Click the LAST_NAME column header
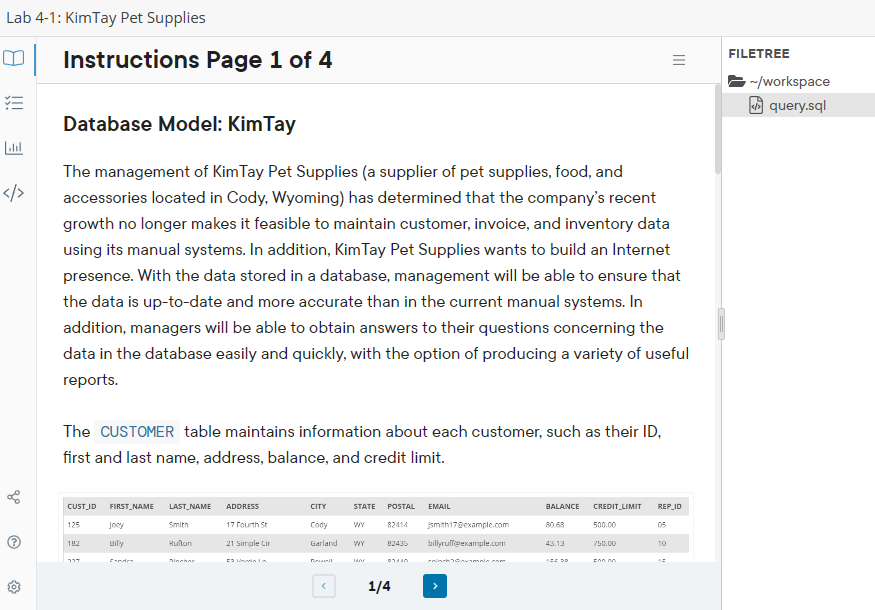 point(190,506)
